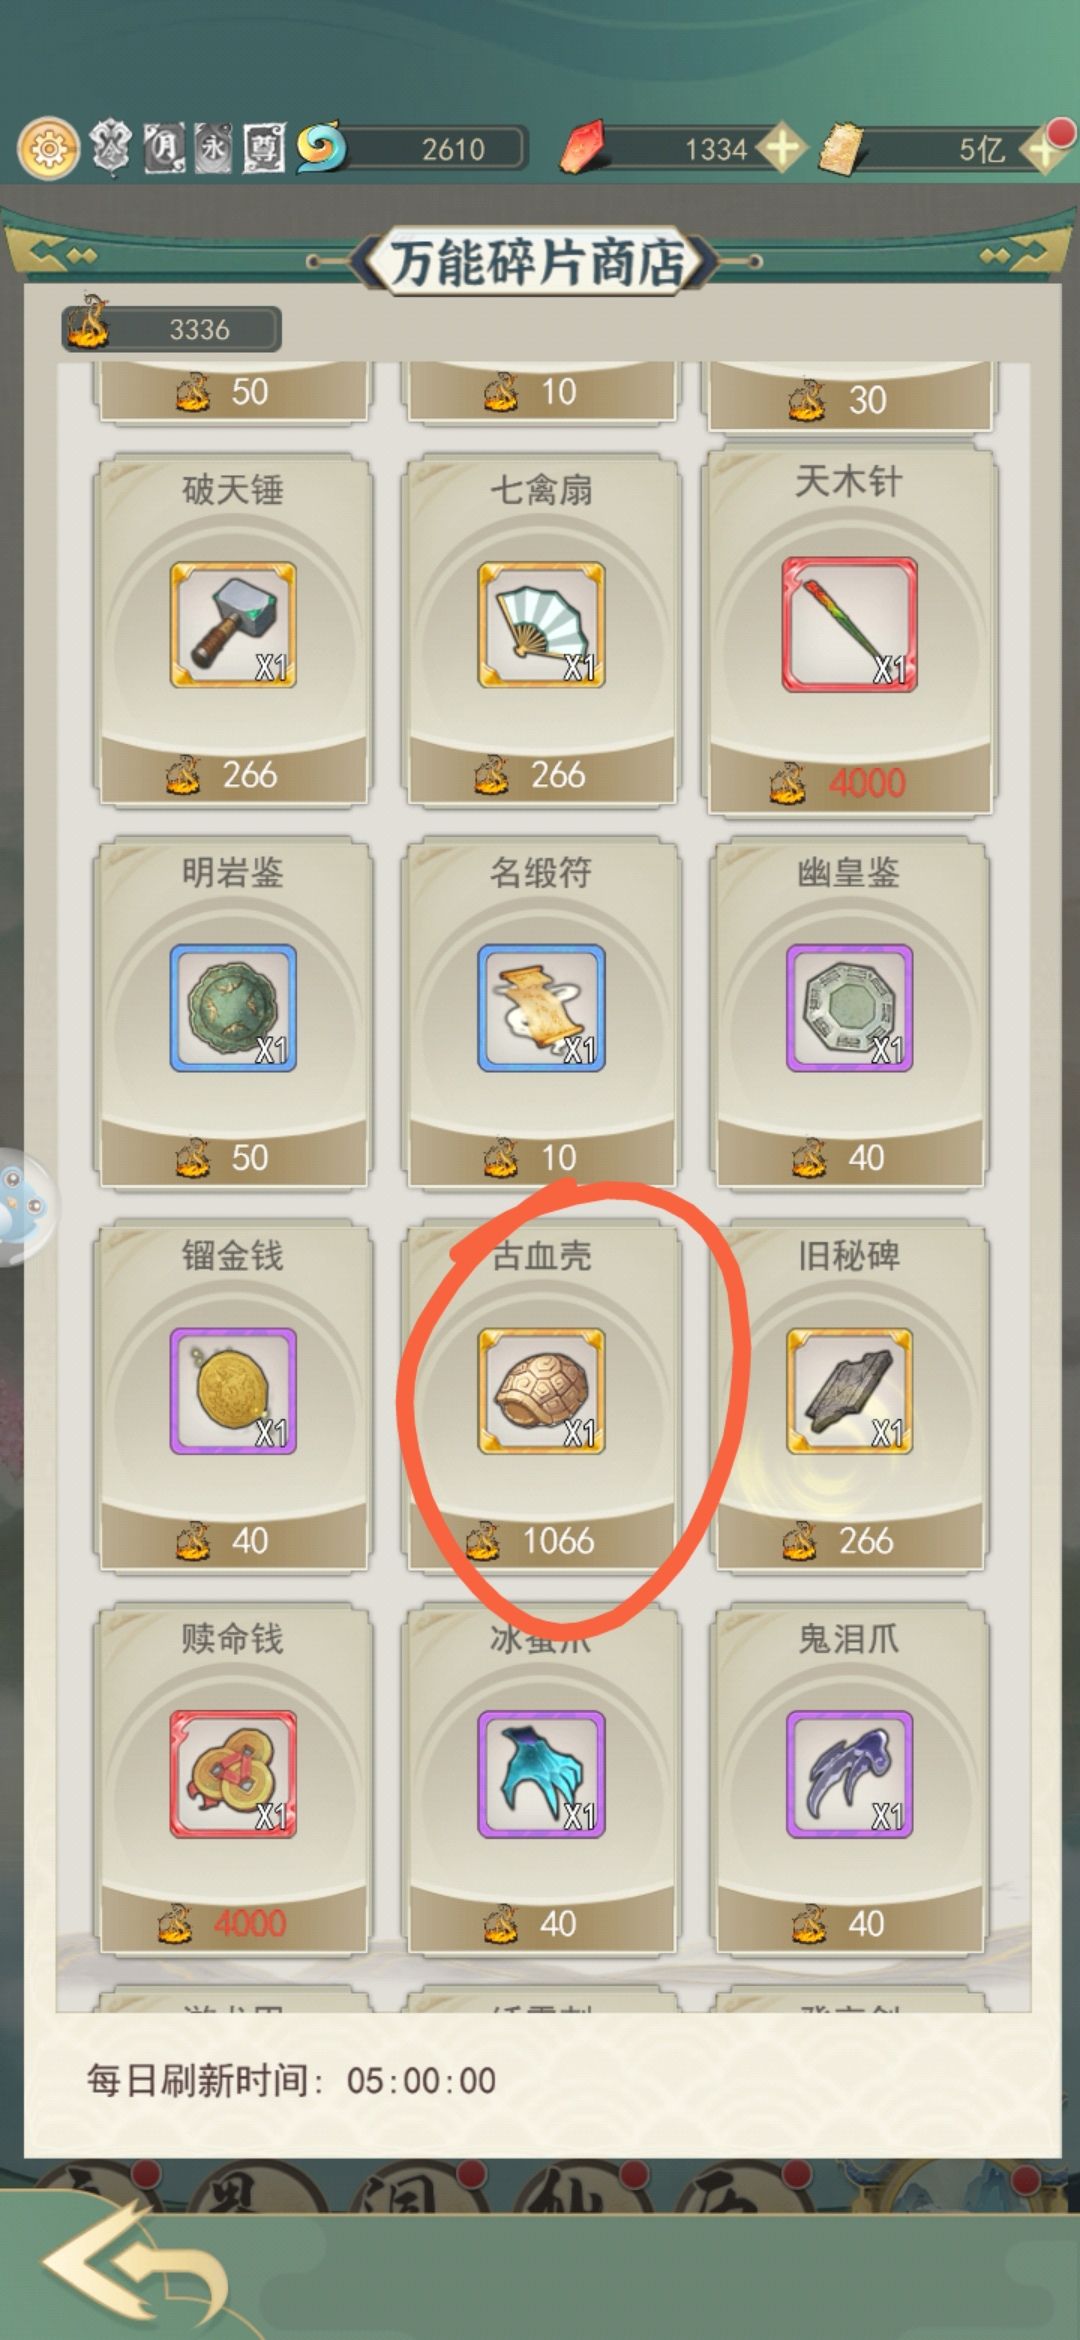
Task: Purchase 鬼泪爪 at 40 price
Action: [x=849, y=1923]
